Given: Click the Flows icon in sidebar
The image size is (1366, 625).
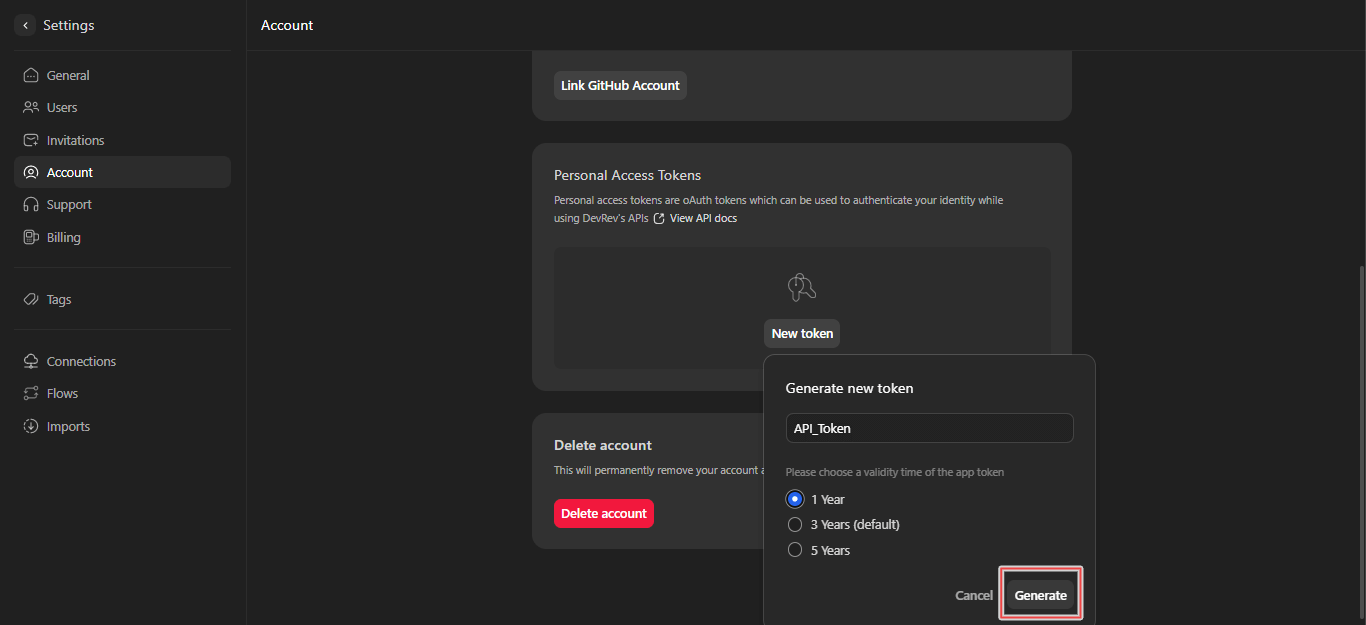Looking at the screenshot, I should [31, 393].
